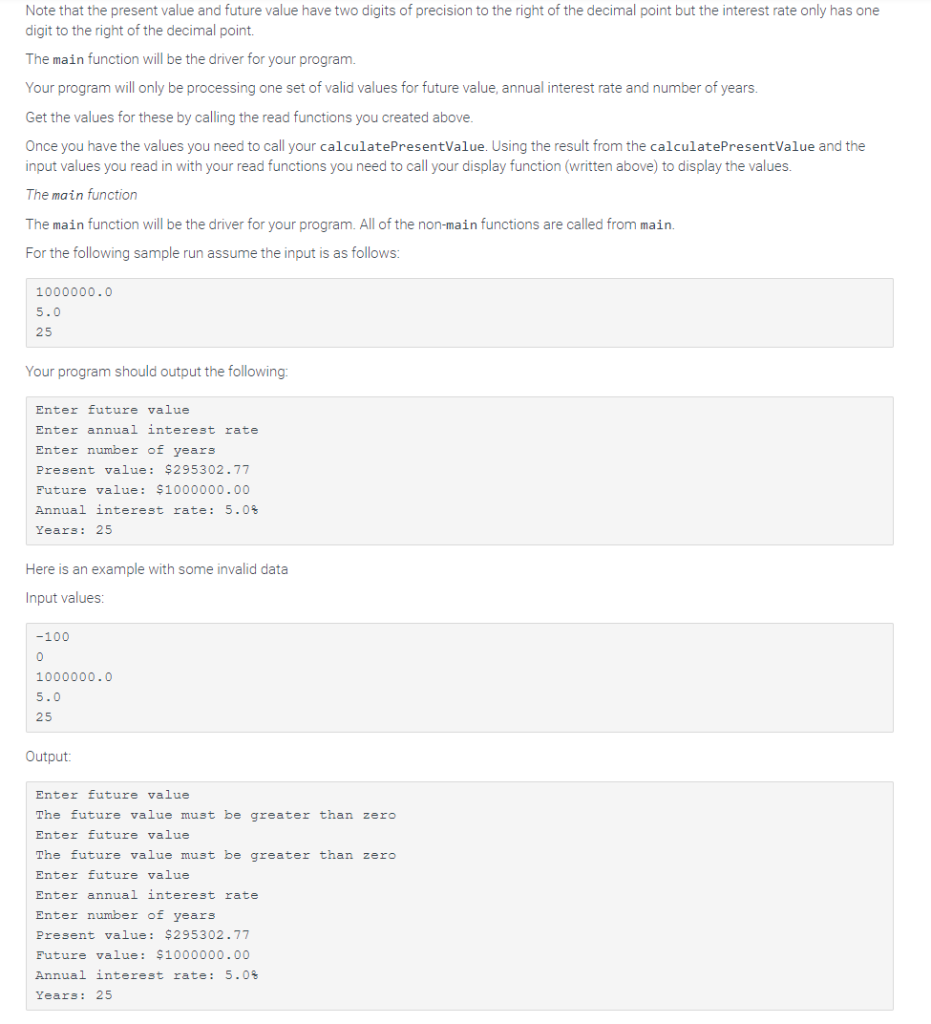Click 'Here is an example with some invalid data'
The height and width of the screenshot is (1024, 931).
(x=157, y=569)
